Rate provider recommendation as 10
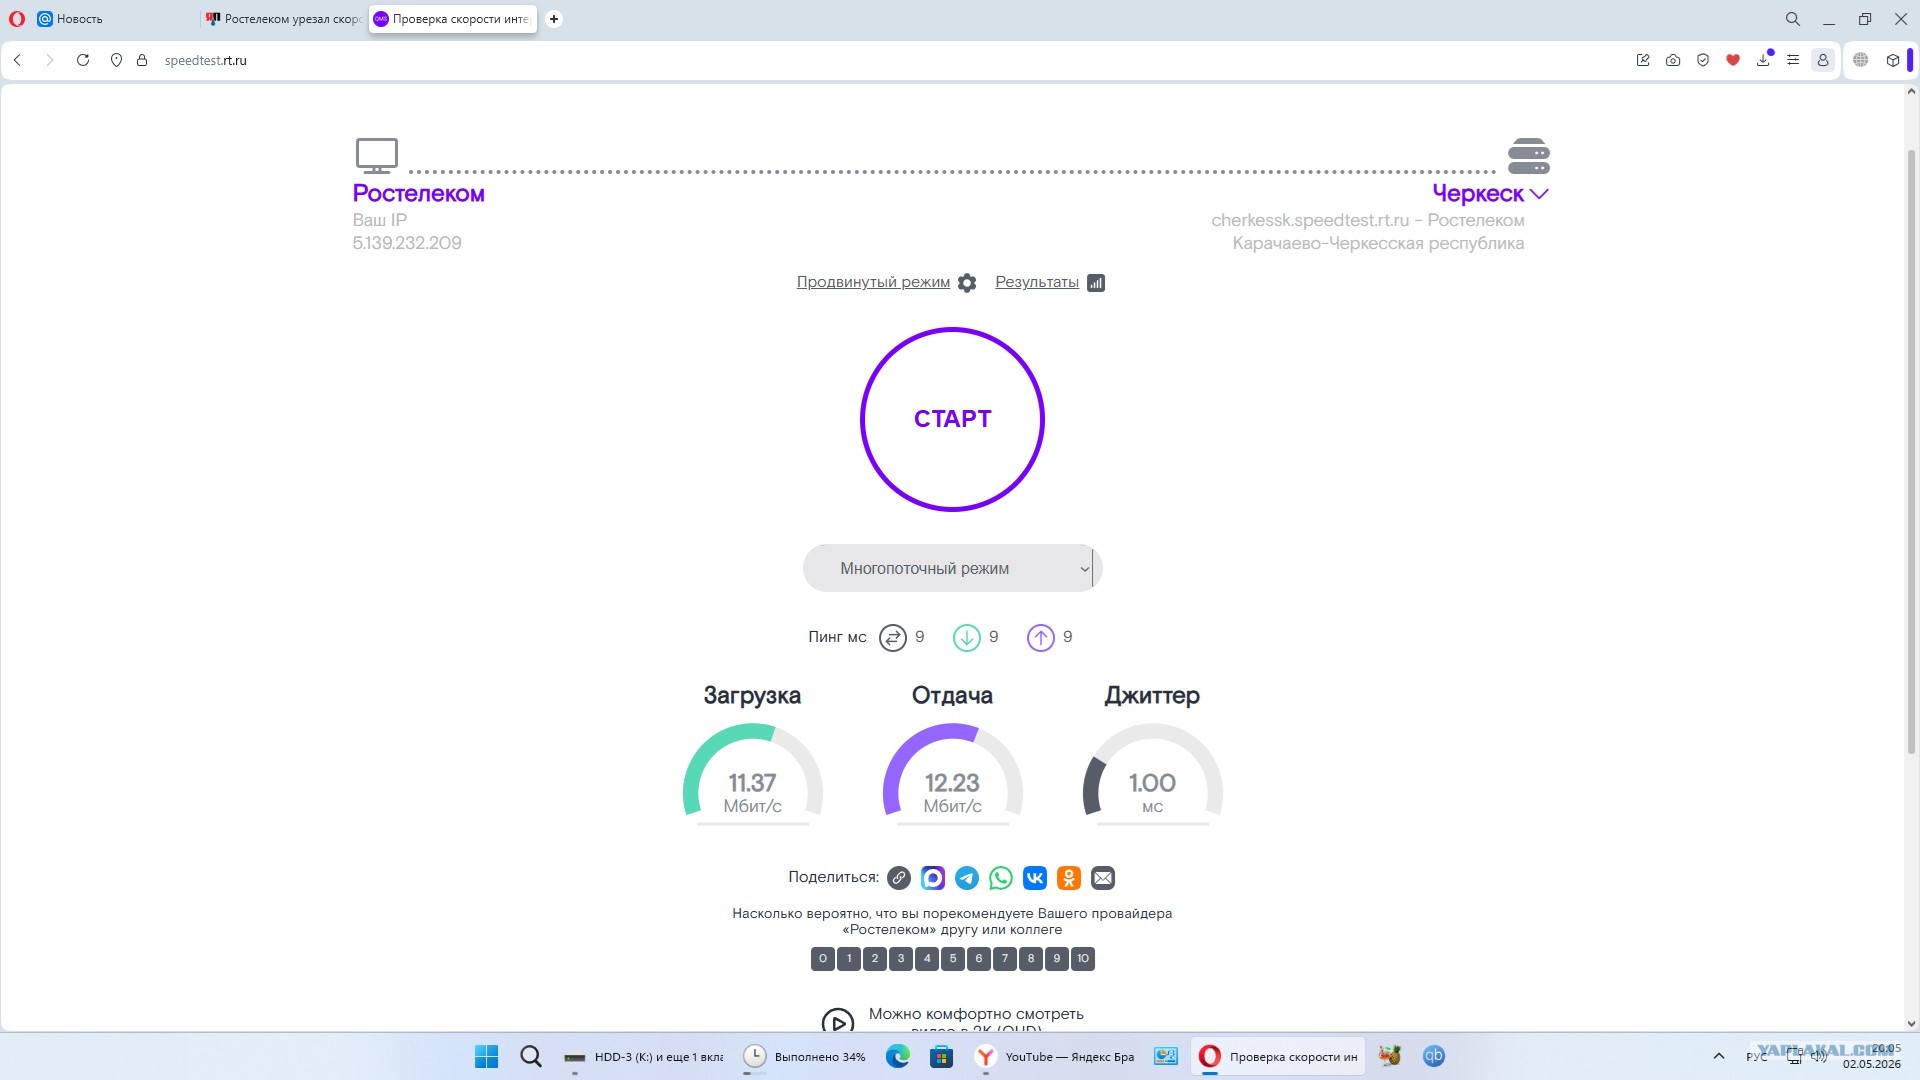This screenshot has width=1920, height=1080. pyautogui.click(x=1083, y=959)
